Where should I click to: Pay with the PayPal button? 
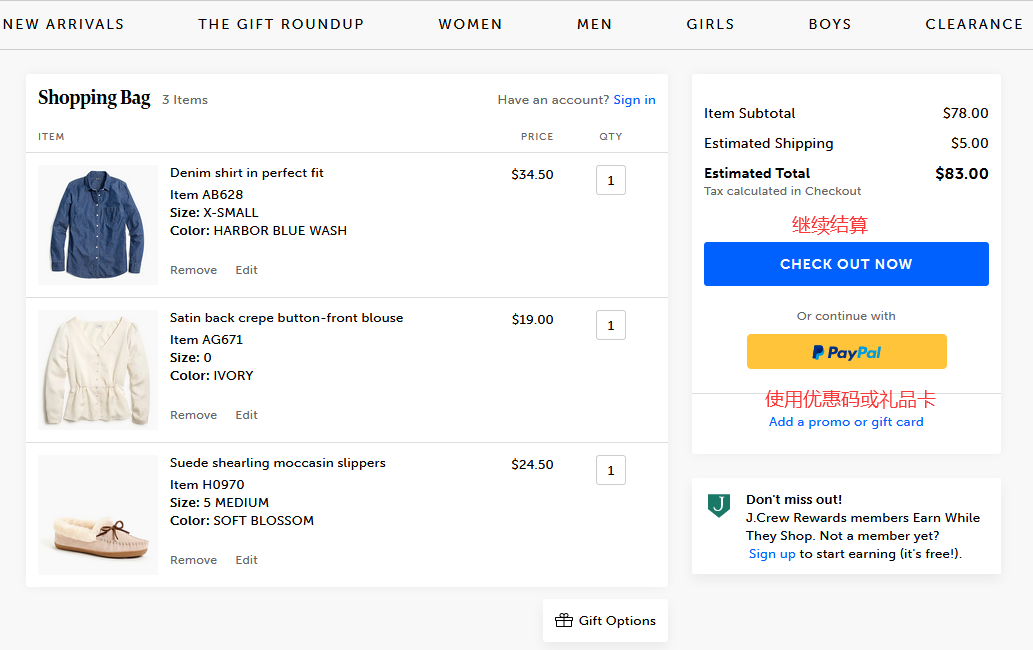click(x=846, y=352)
